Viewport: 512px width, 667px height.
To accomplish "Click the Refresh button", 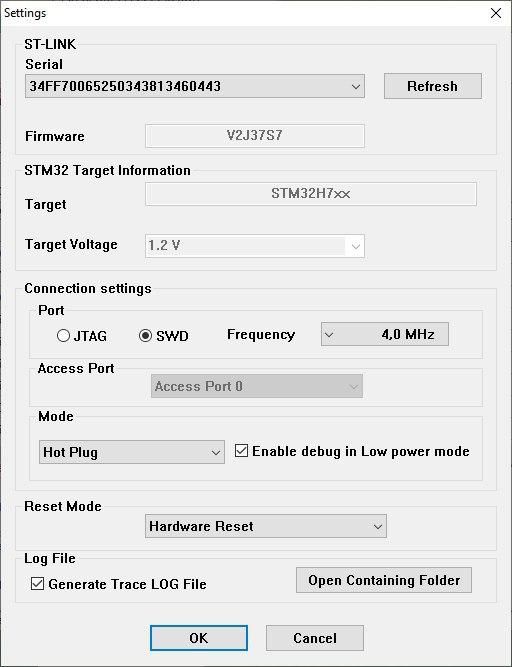I will pos(432,86).
